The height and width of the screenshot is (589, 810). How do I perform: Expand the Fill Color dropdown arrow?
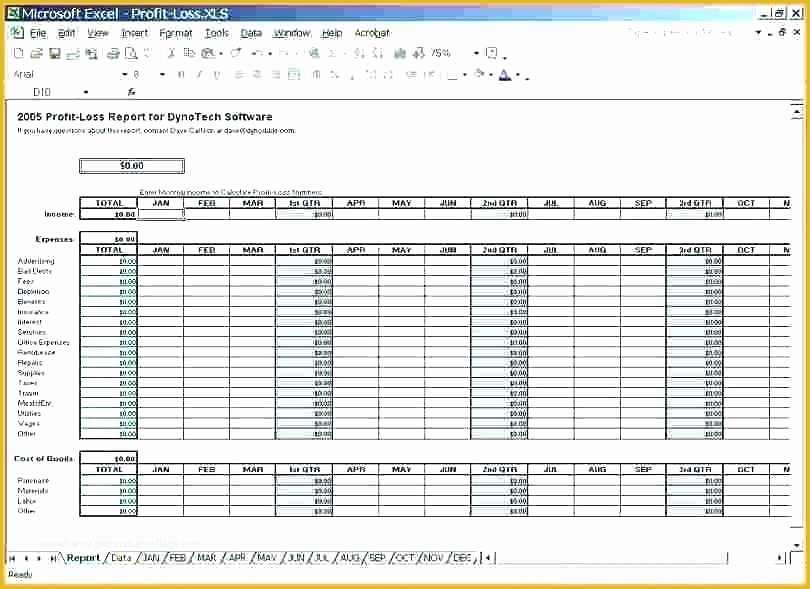coord(490,75)
